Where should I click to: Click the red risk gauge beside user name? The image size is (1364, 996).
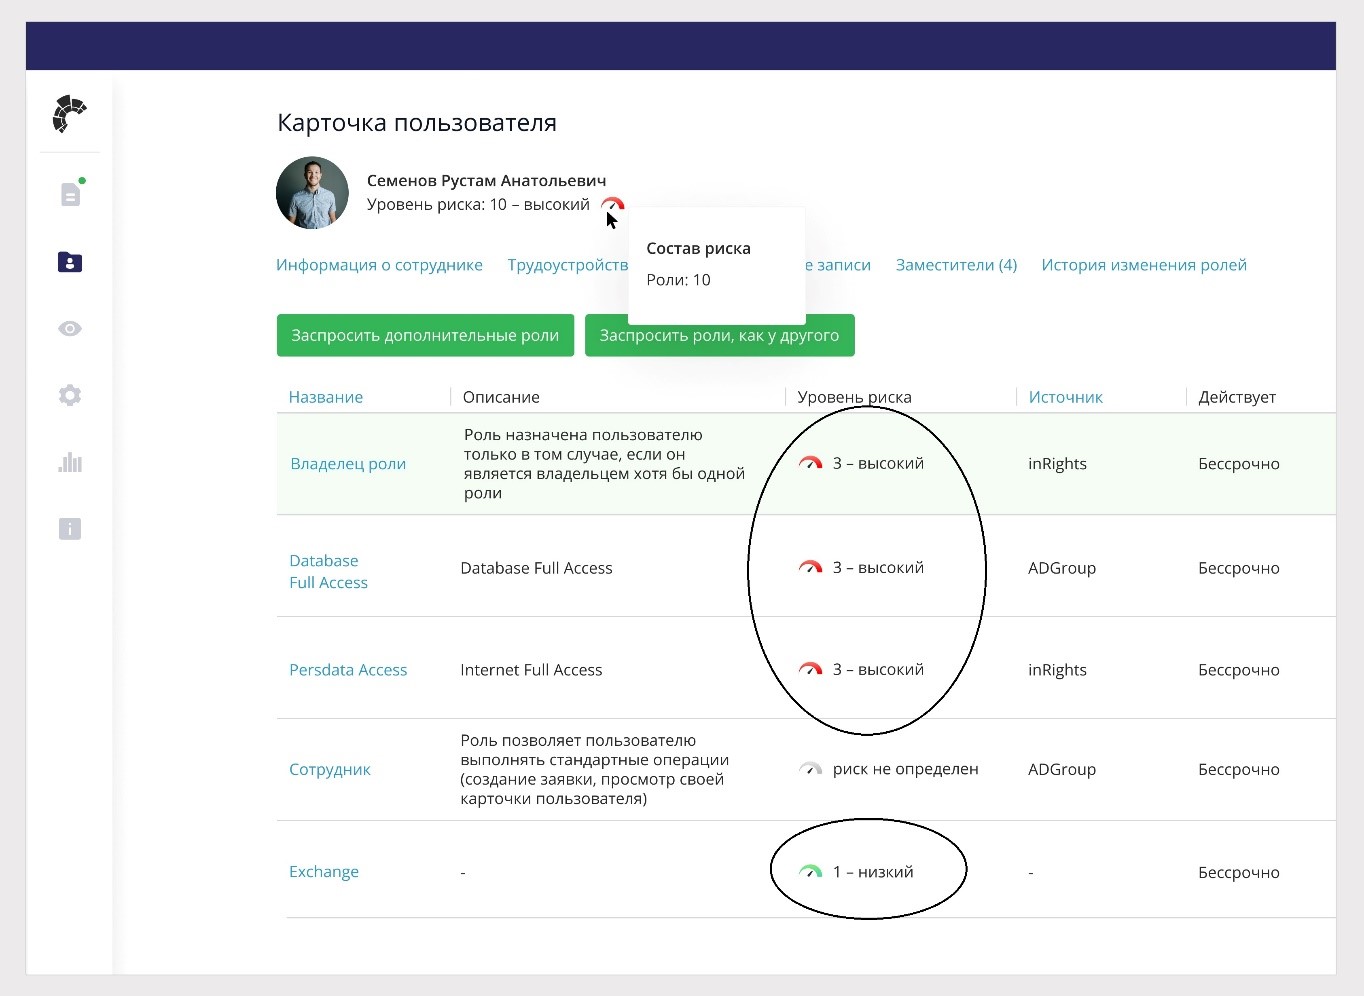[612, 205]
